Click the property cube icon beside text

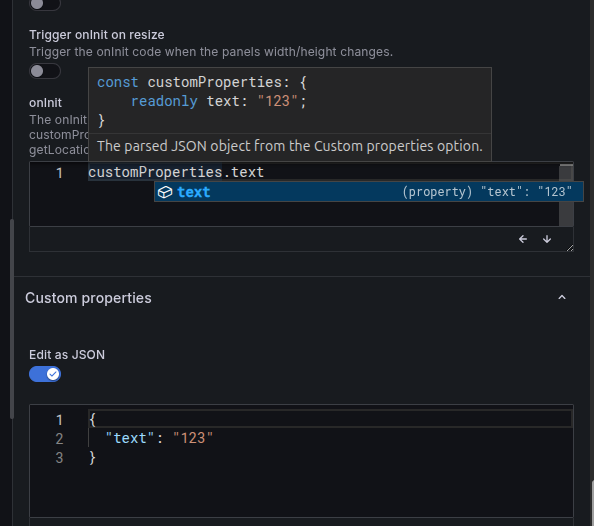click(x=165, y=192)
